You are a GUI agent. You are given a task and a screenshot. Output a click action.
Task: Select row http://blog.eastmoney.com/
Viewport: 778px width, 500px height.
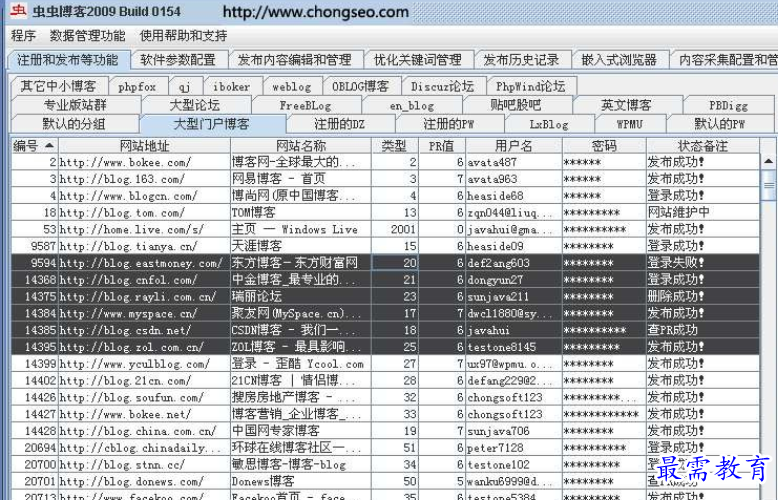[385, 263]
